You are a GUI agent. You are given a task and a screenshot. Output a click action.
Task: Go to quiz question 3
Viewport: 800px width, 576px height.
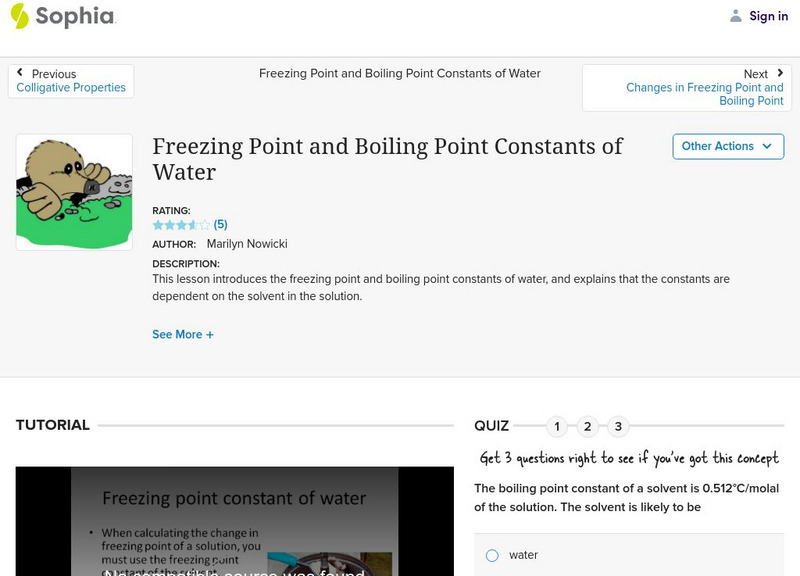click(618, 427)
